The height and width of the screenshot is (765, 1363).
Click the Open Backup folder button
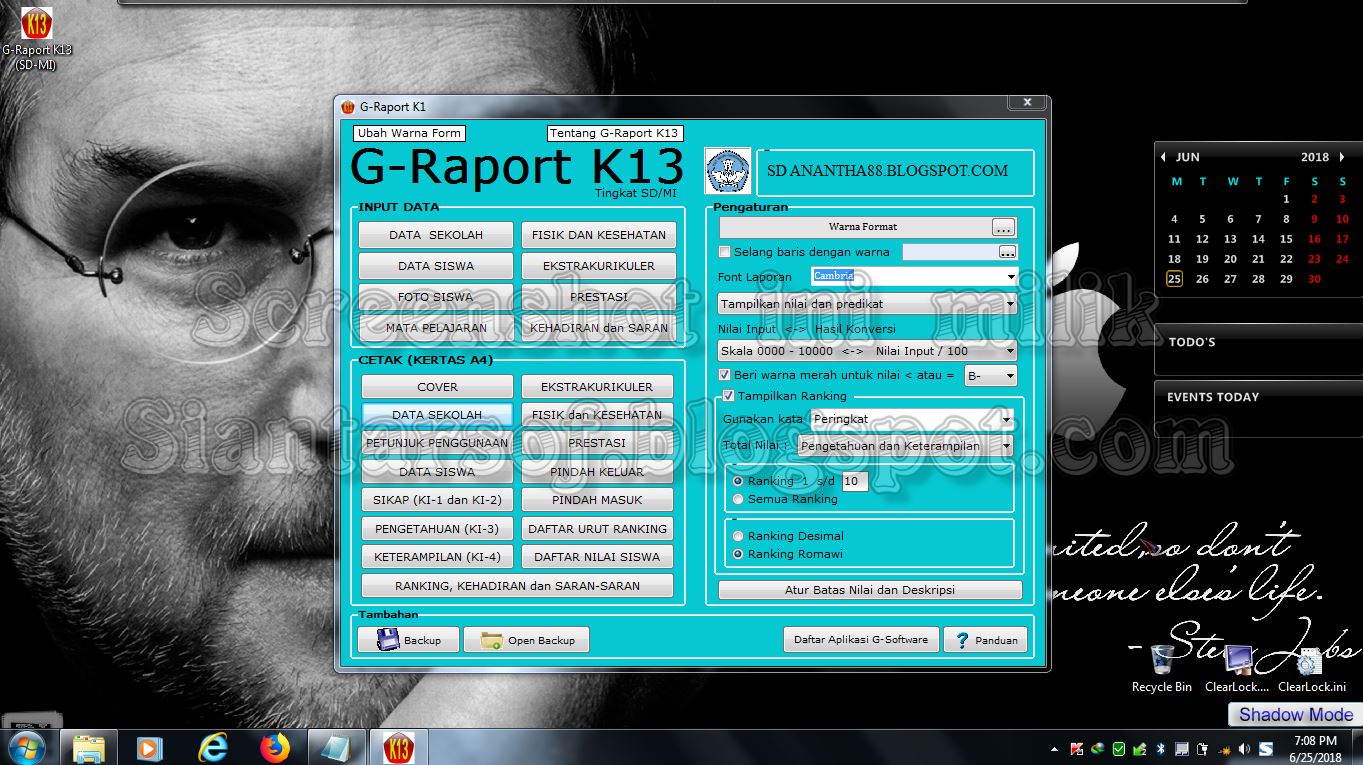[x=526, y=640]
